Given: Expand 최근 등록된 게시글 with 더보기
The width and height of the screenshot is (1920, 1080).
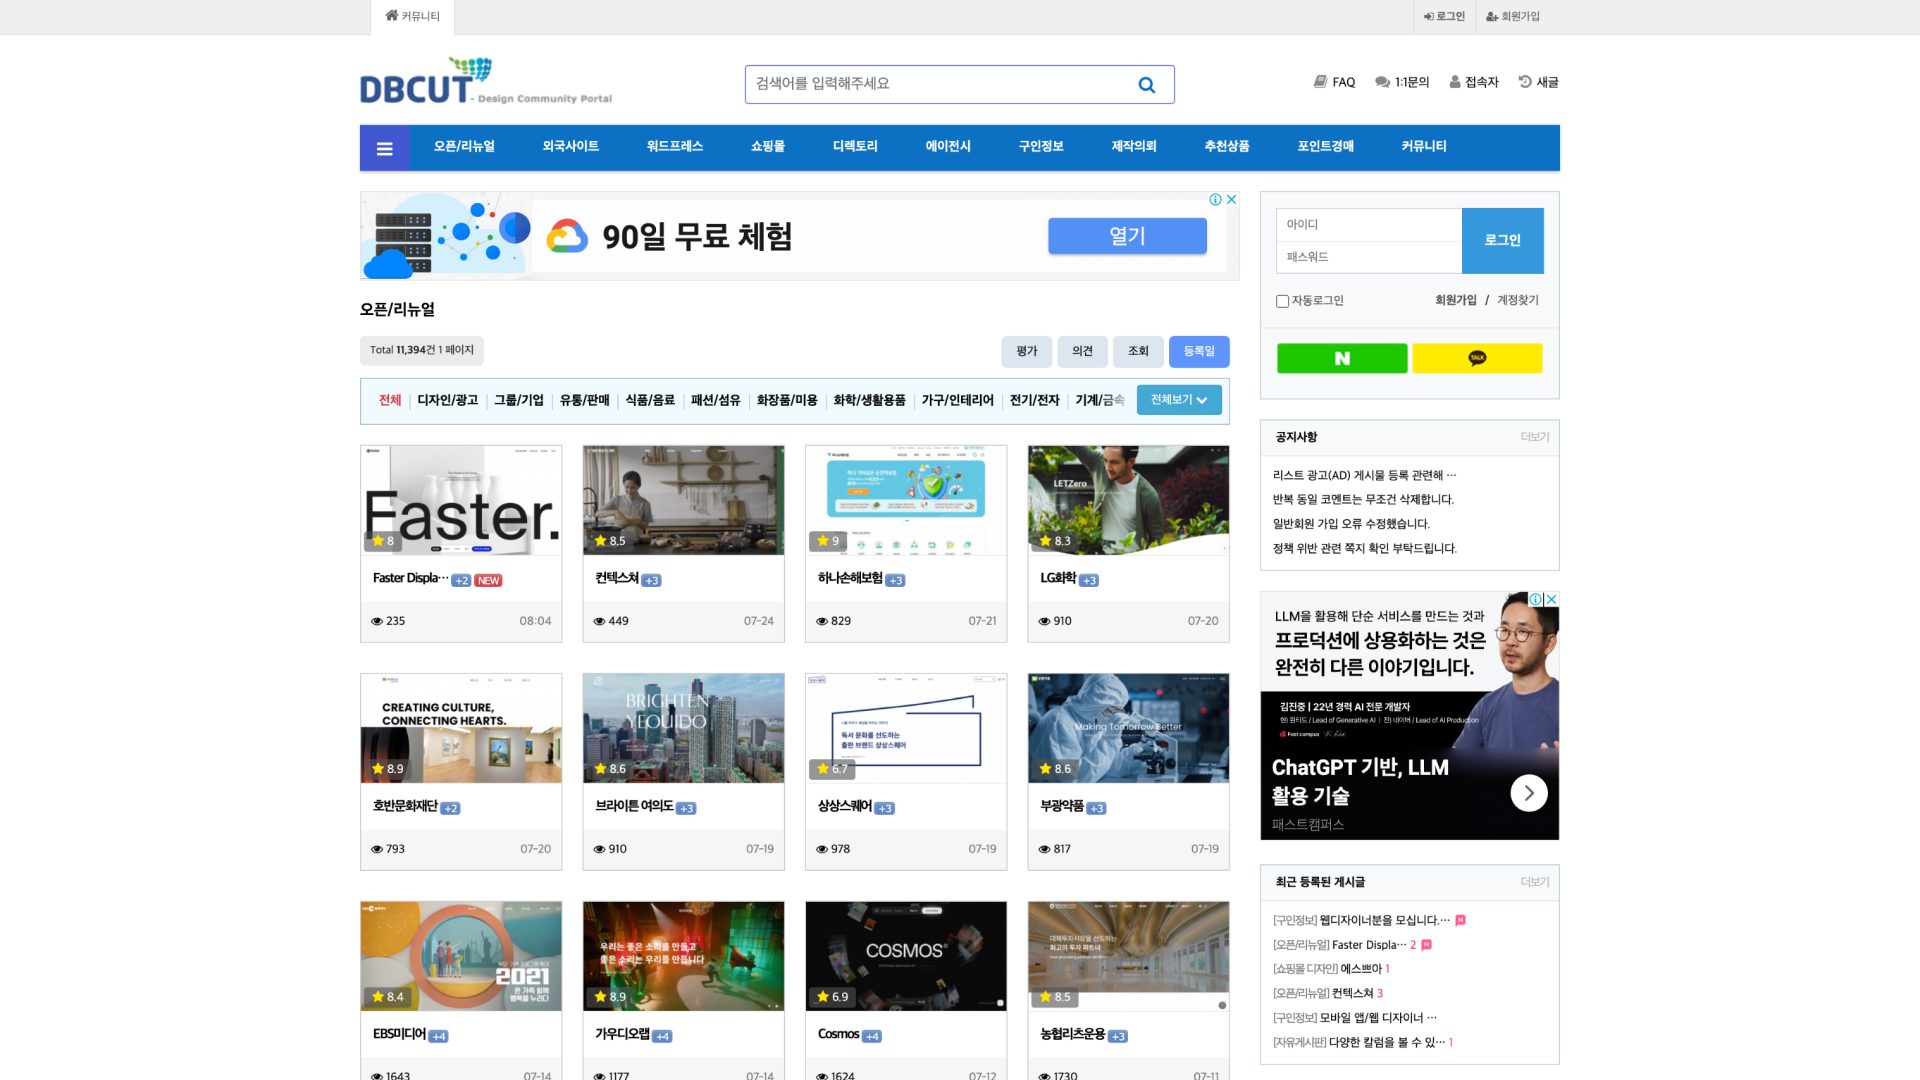Looking at the screenshot, I should (1534, 882).
